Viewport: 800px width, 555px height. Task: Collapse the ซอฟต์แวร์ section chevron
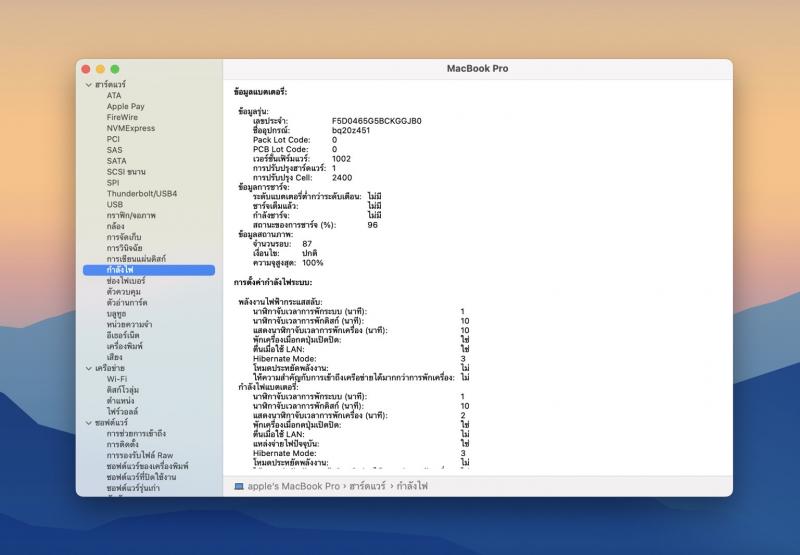[x=89, y=423]
